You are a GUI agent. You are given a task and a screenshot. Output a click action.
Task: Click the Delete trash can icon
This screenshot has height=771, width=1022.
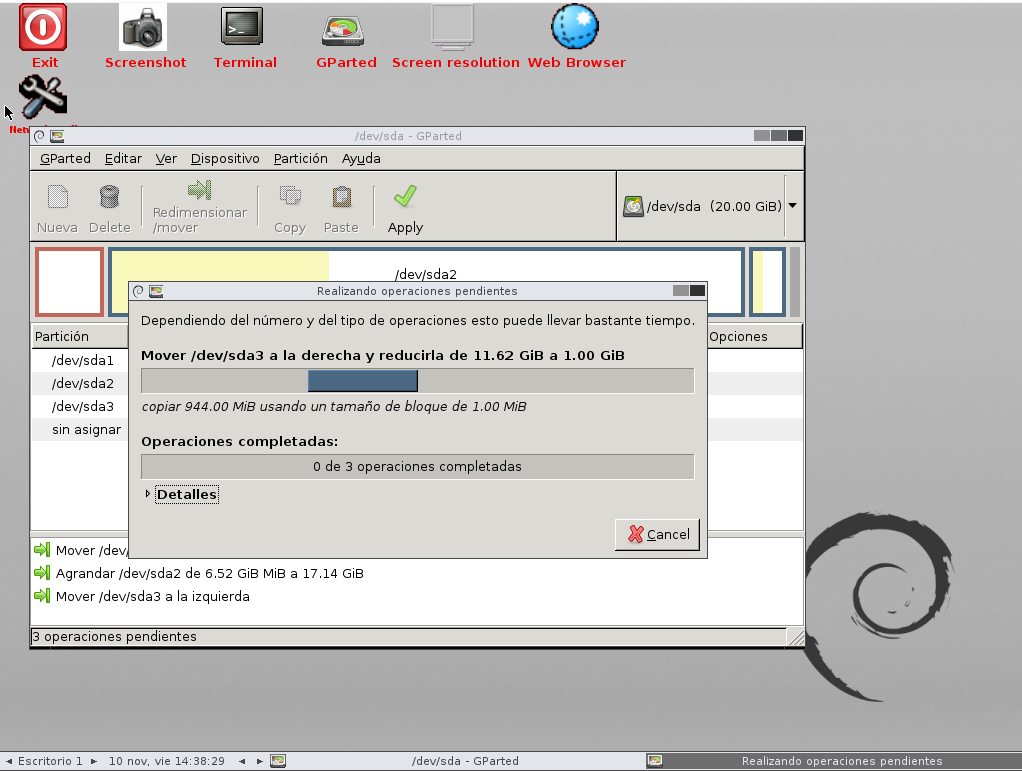109,196
